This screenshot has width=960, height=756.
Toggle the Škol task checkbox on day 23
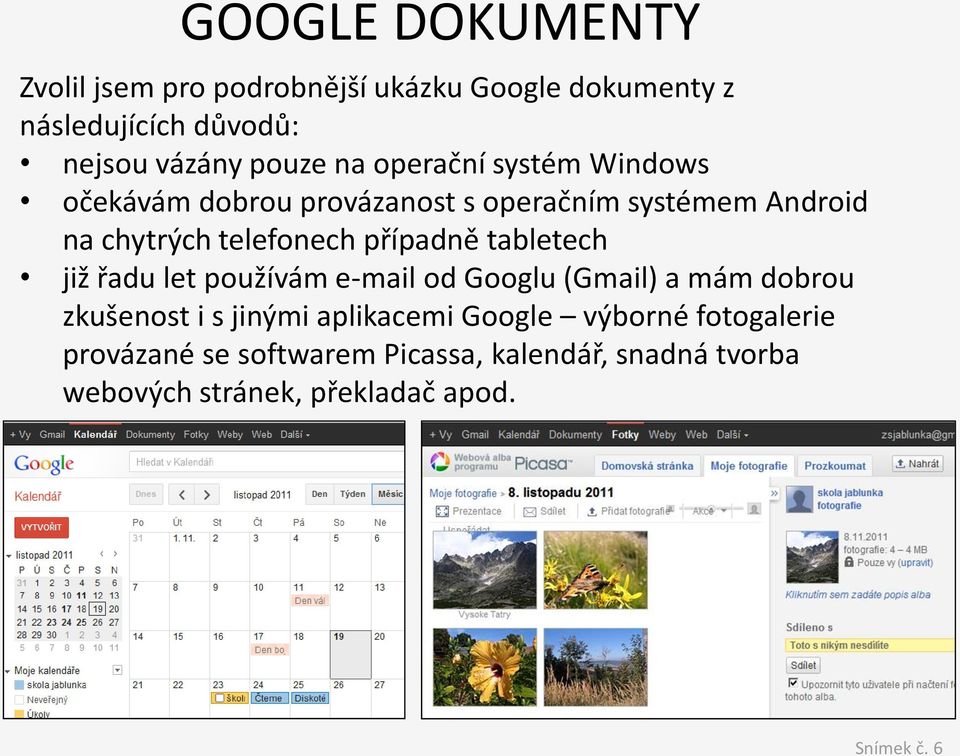pyautogui.click(x=219, y=698)
